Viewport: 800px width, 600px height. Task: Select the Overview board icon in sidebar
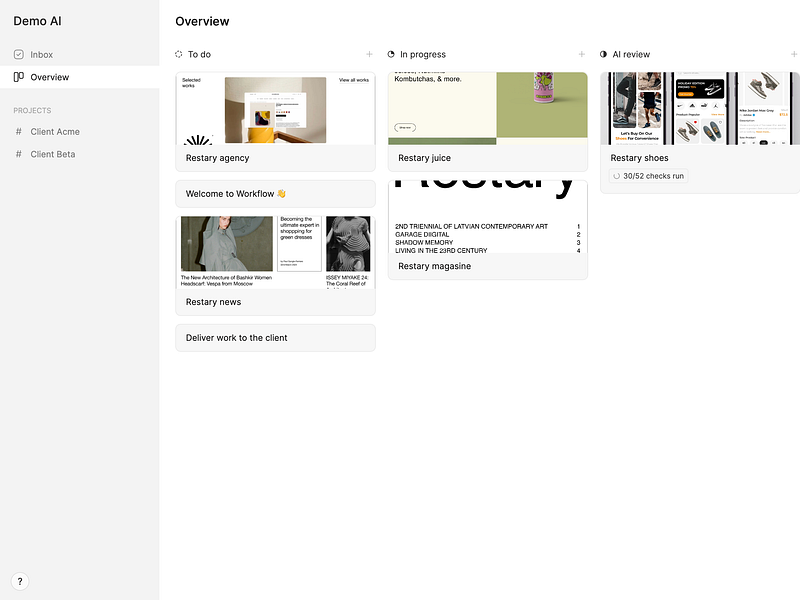(x=19, y=77)
